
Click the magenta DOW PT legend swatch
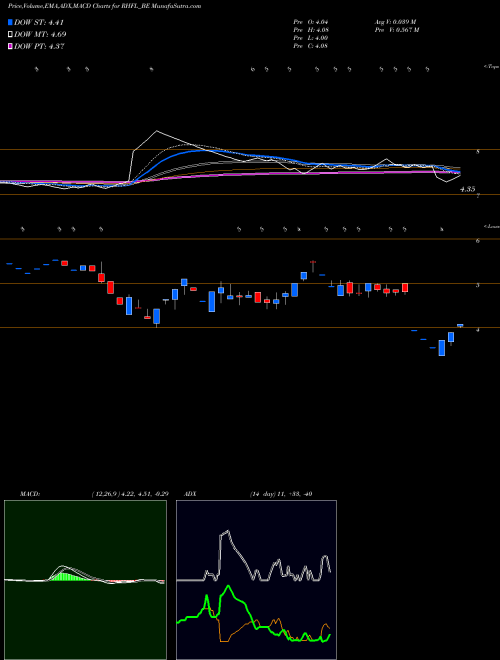click(10, 46)
